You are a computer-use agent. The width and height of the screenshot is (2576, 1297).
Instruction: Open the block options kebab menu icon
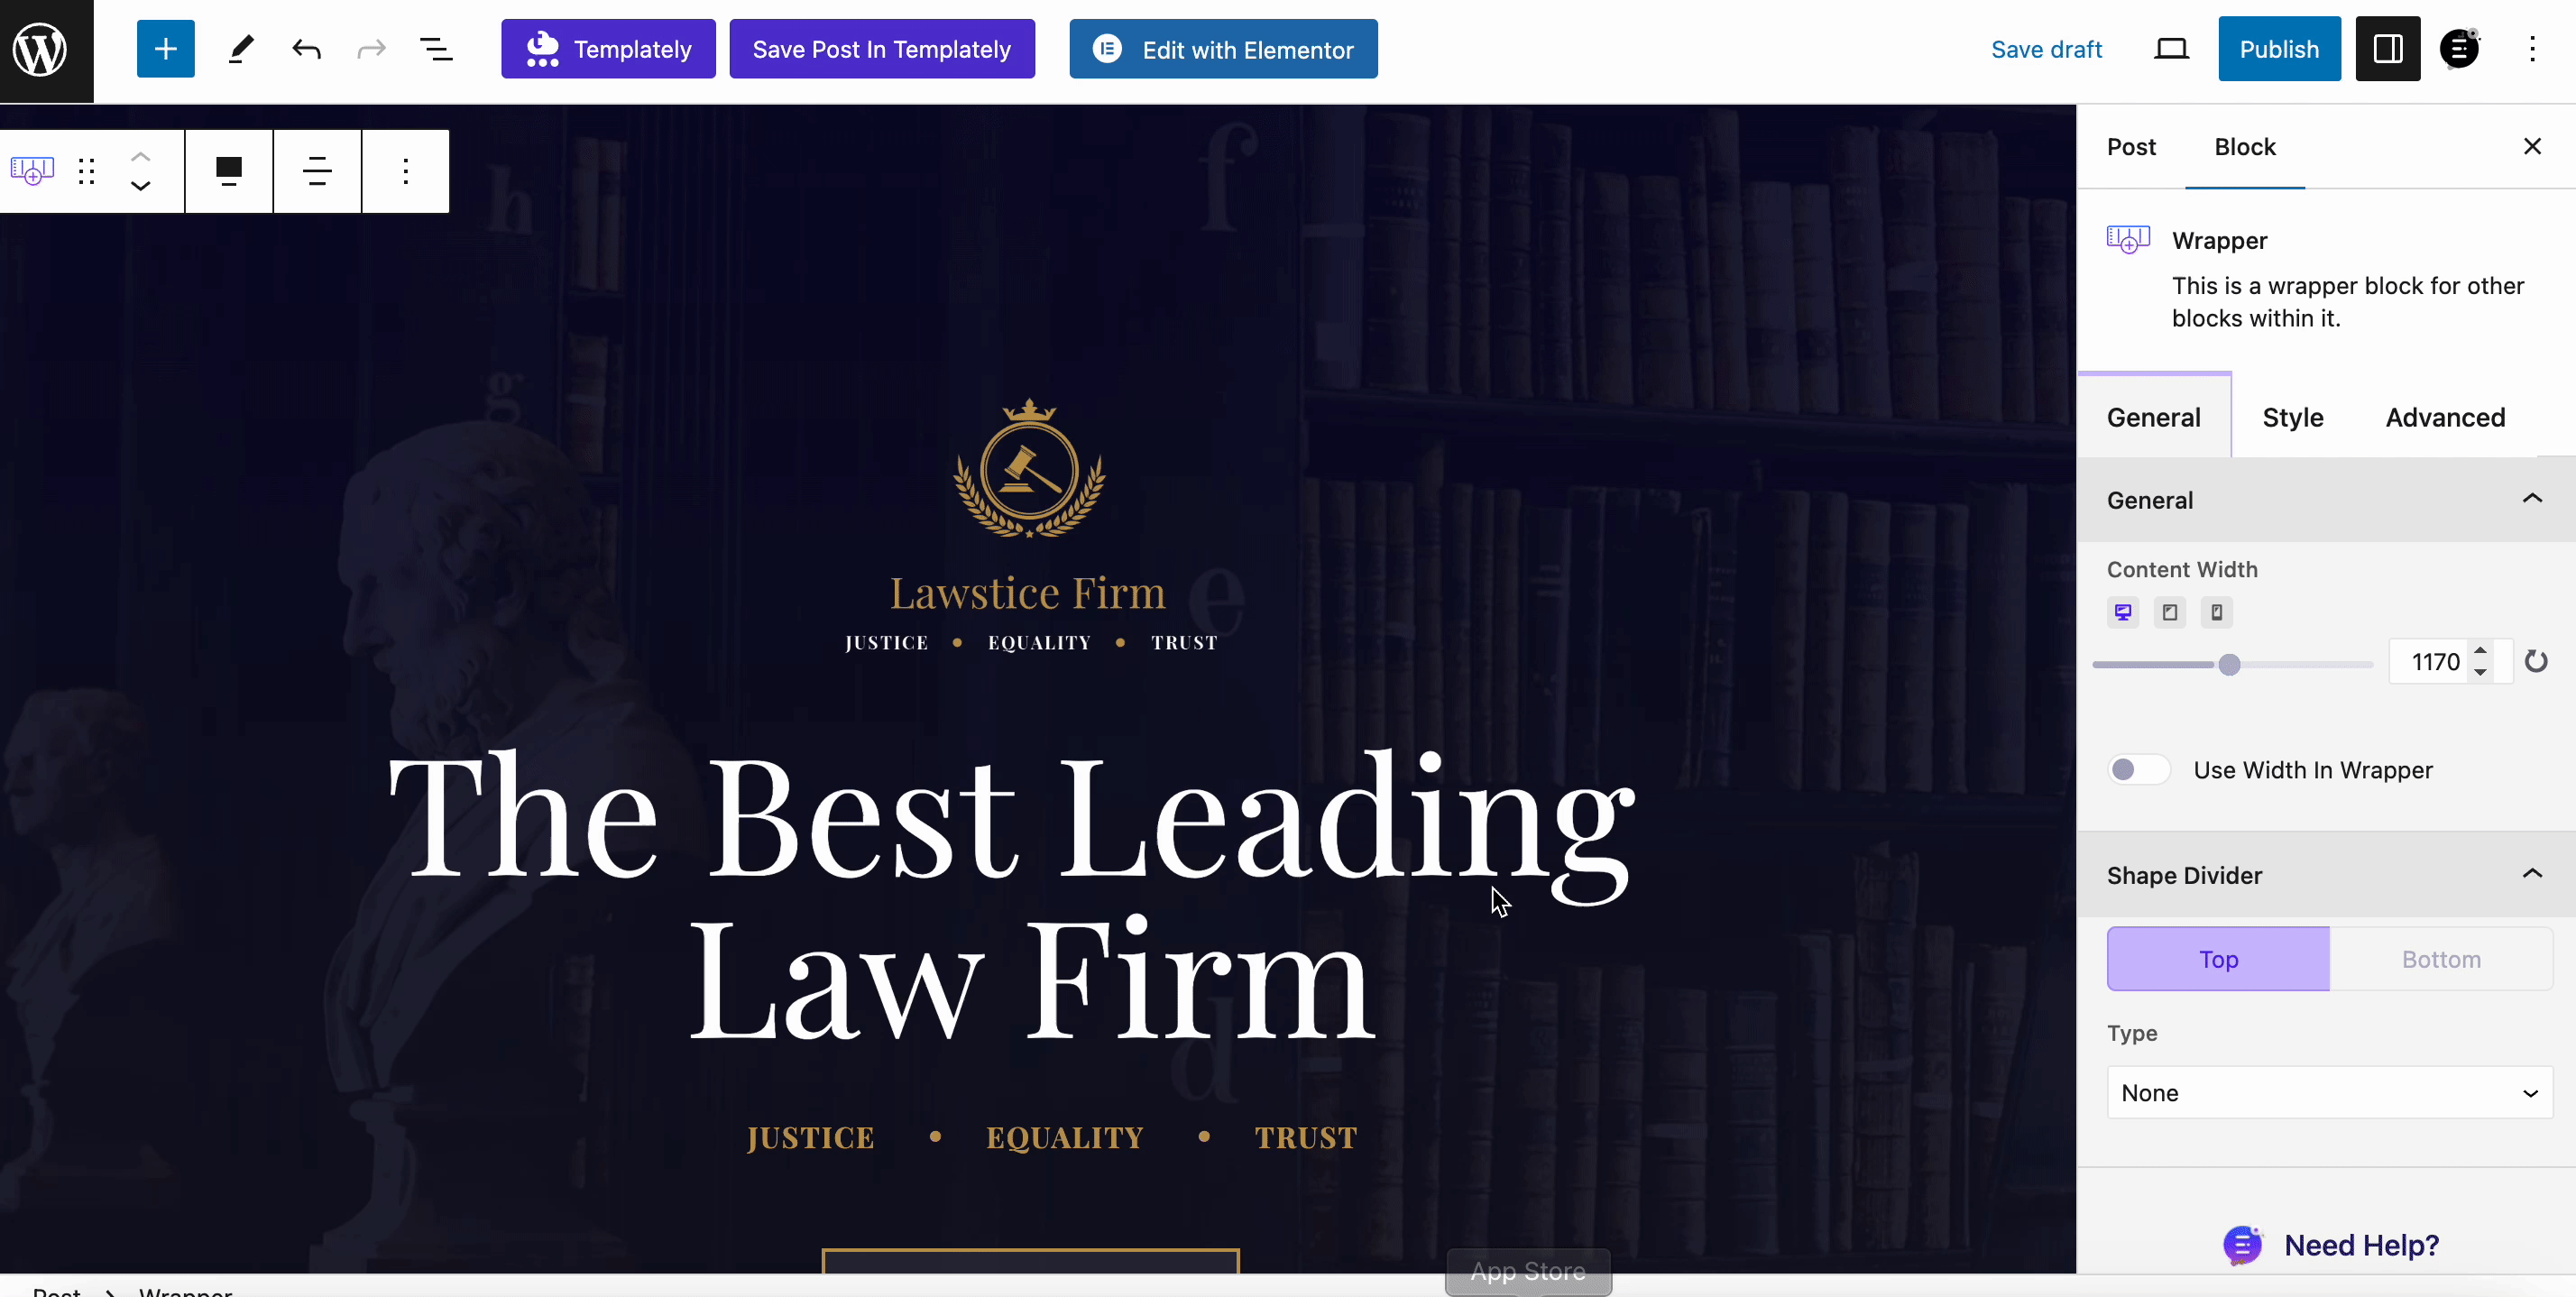(405, 169)
